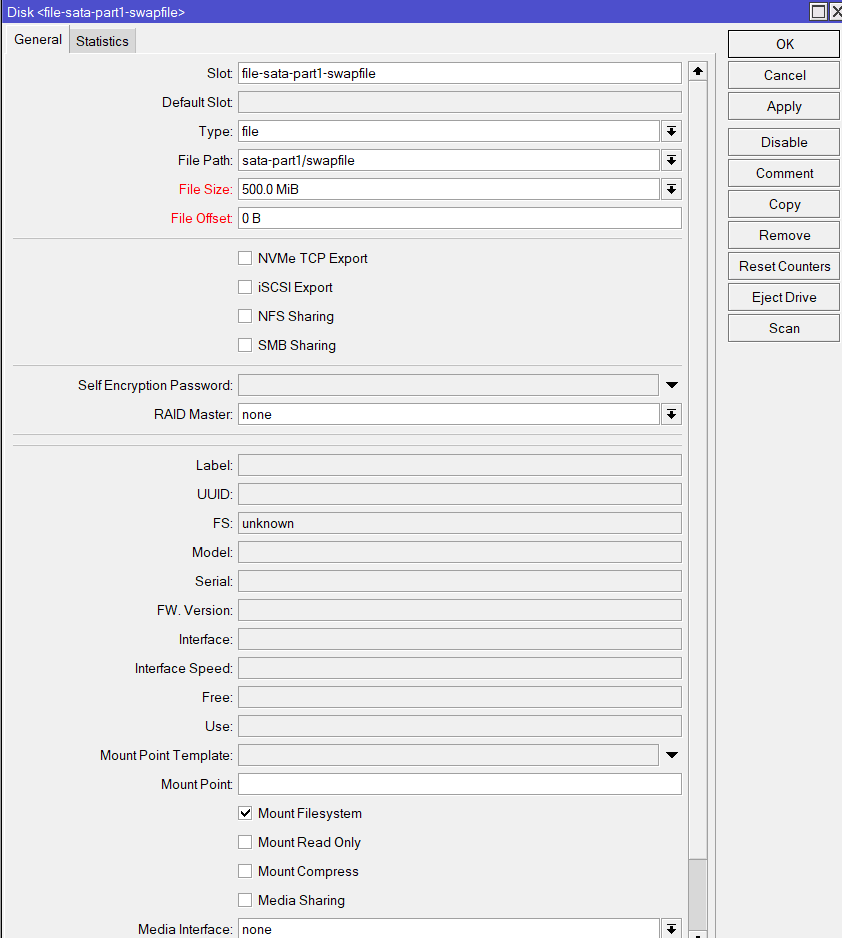Add a Comment to the disk

[784, 173]
